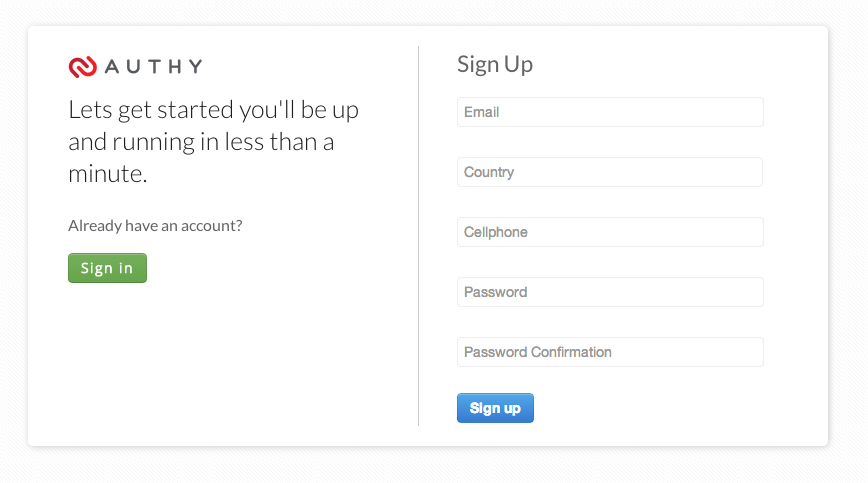Click the word 'account?' below the headline

(x=212, y=226)
